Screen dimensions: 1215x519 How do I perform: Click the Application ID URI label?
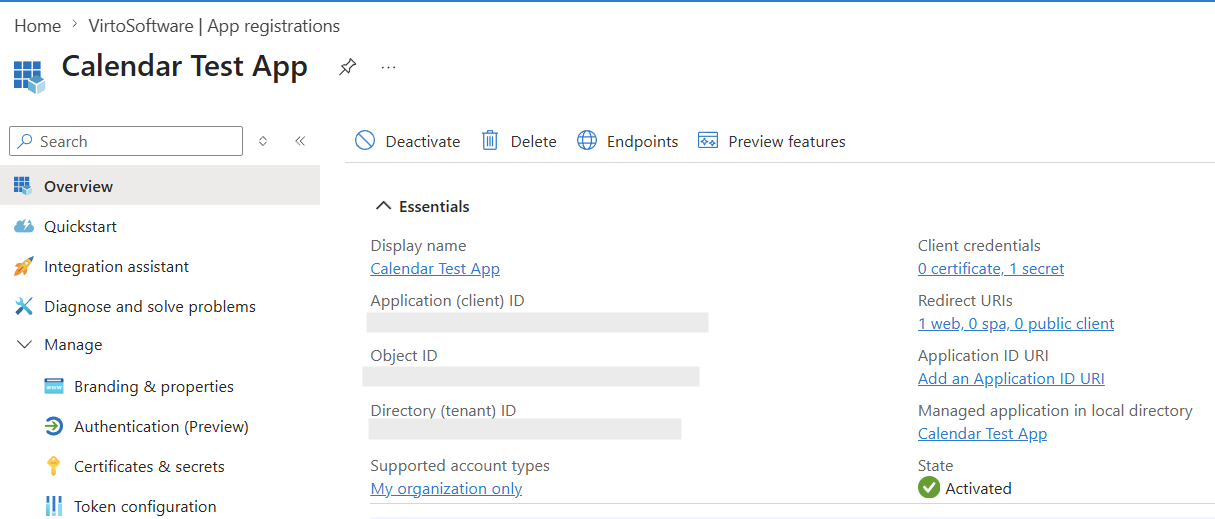tap(983, 355)
